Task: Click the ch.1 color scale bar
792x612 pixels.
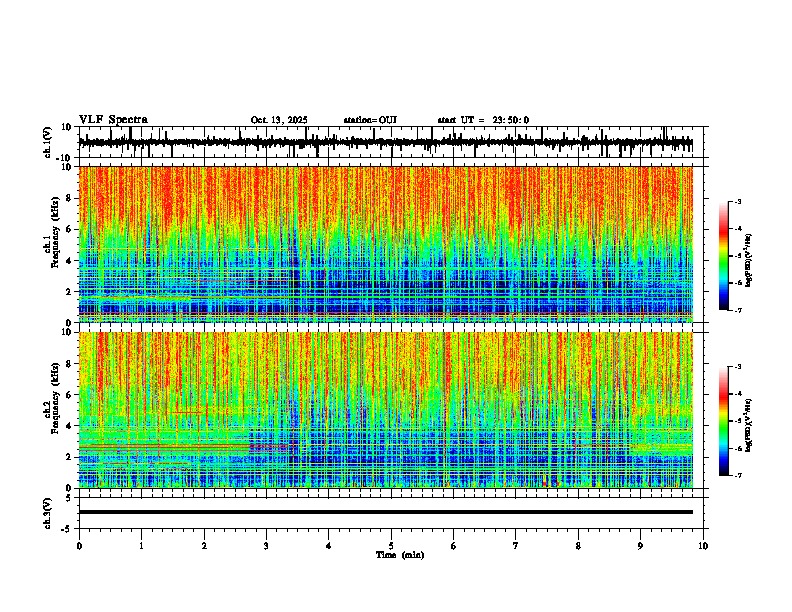Action: pyautogui.click(x=724, y=256)
